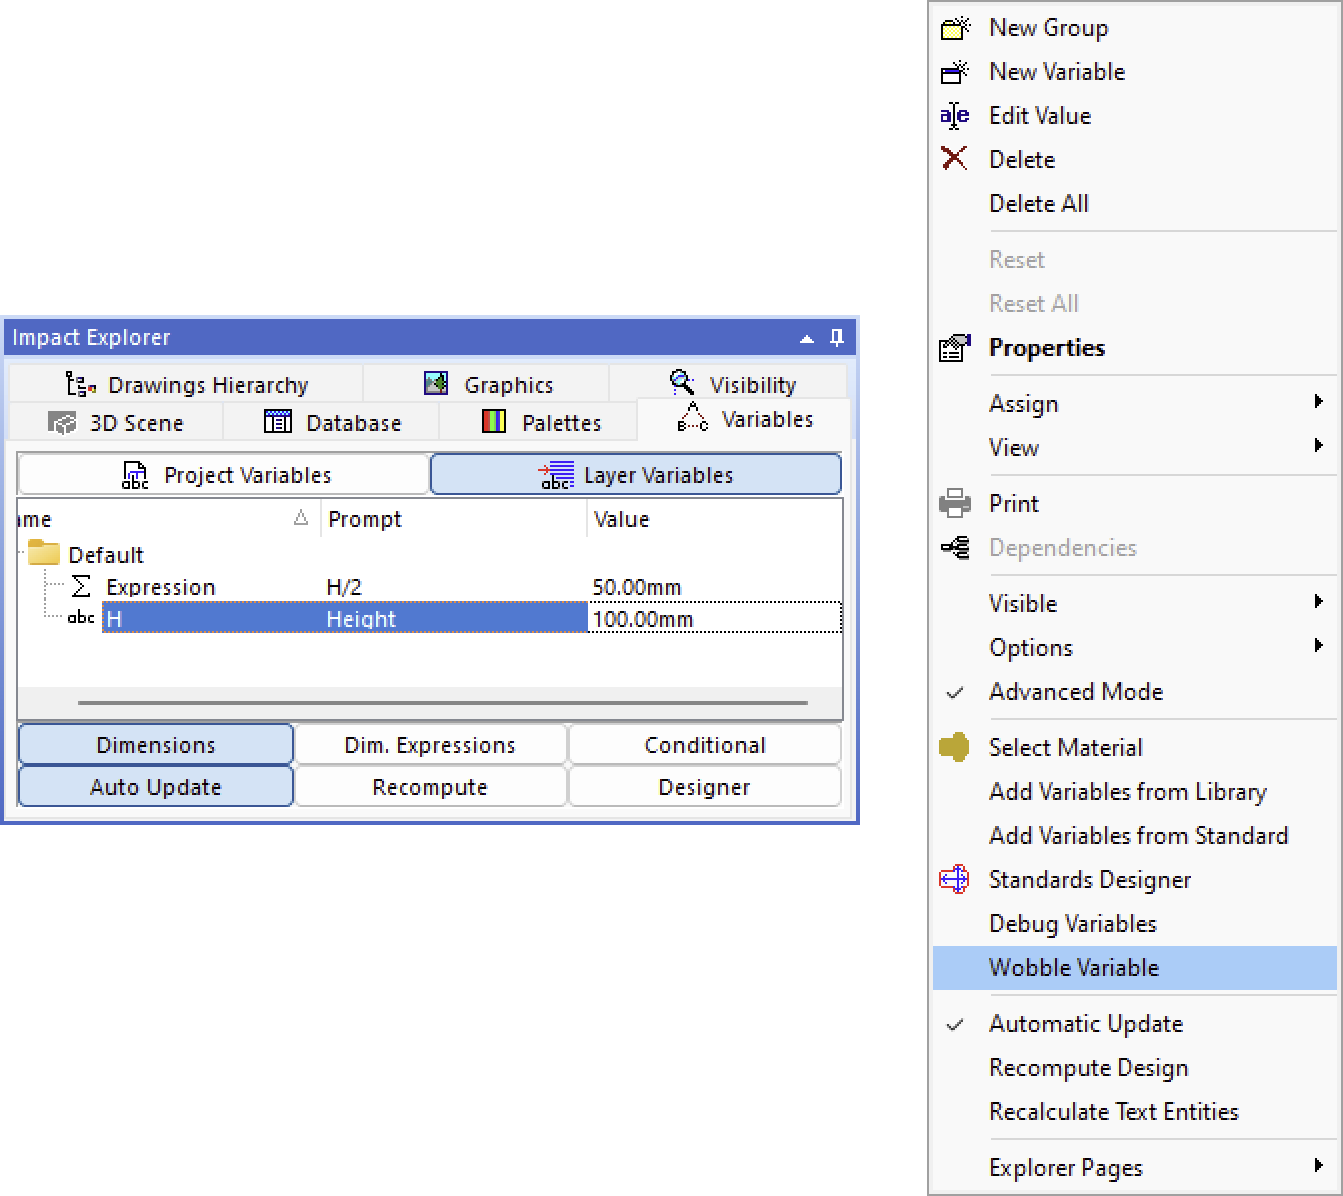Click the Dependencies tree icon
The width and height of the screenshot is (1343, 1196).
(955, 548)
